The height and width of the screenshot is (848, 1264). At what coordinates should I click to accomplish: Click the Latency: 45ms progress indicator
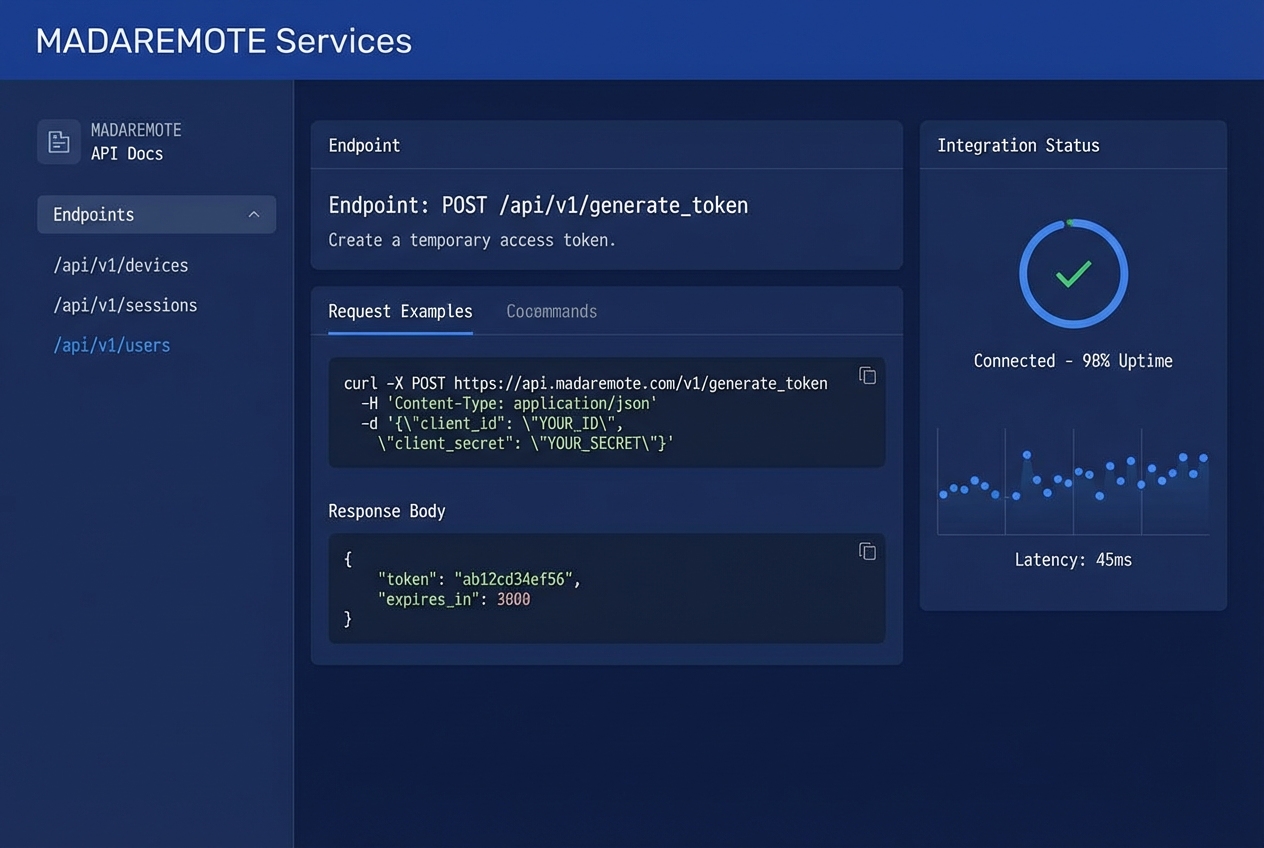[x=1073, y=559]
